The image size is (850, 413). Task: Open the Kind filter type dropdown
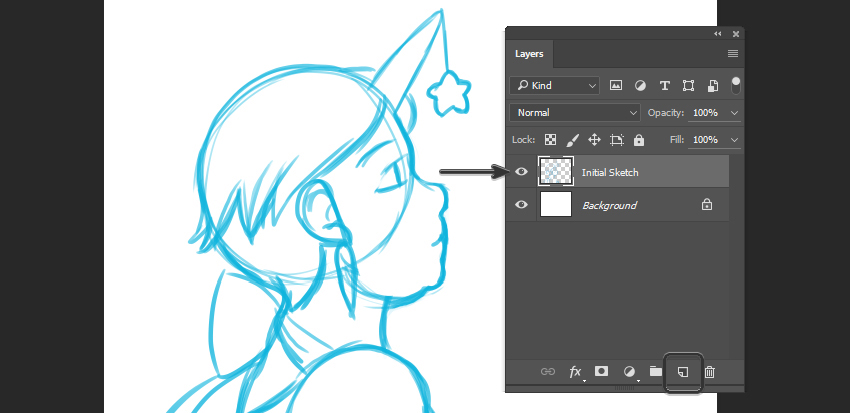[x=554, y=85]
